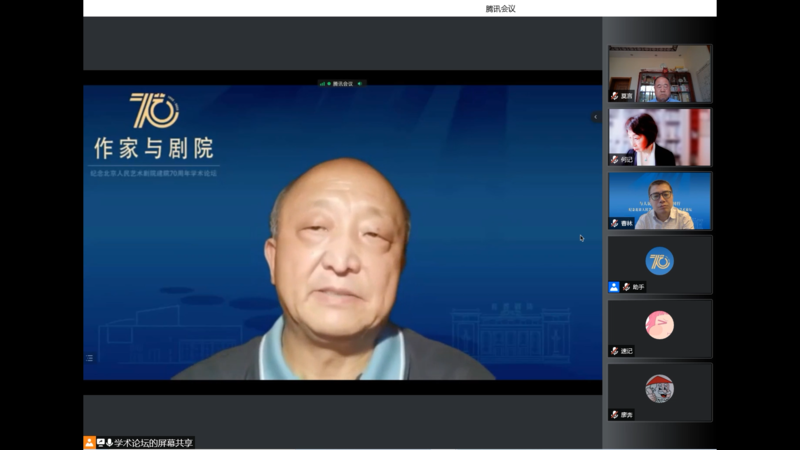Collapse the participant sidebar with the arrow
The height and width of the screenshot is (450, 800).
(x=596, y=117)
